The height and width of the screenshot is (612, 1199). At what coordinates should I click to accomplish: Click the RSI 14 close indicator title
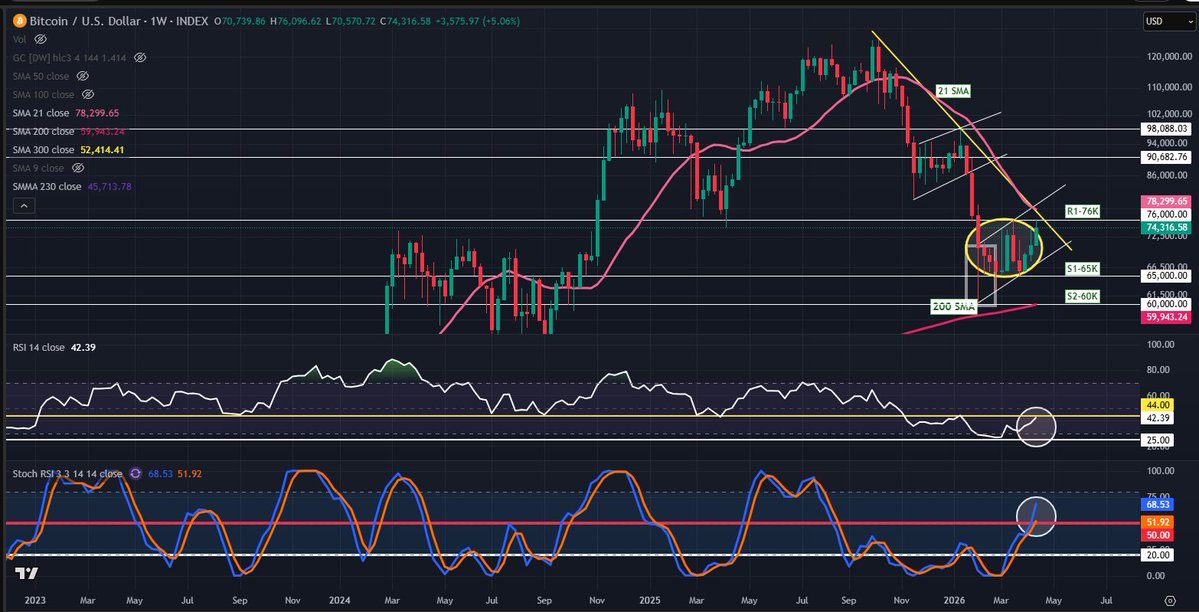pos(35,347)
